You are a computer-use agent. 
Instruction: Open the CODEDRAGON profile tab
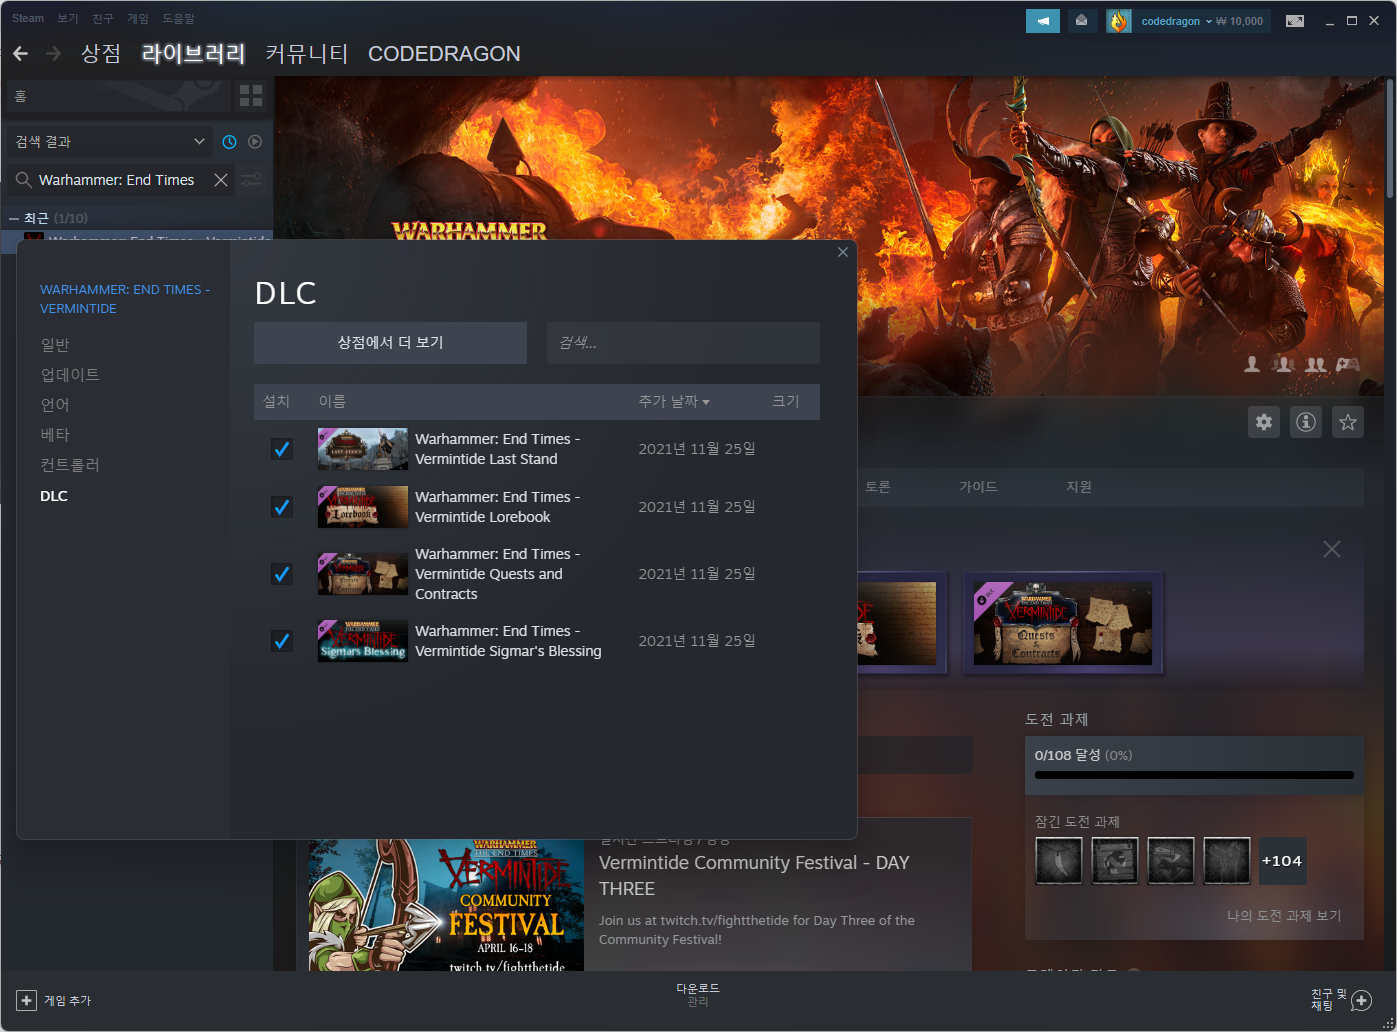click(x=444, y=54)
